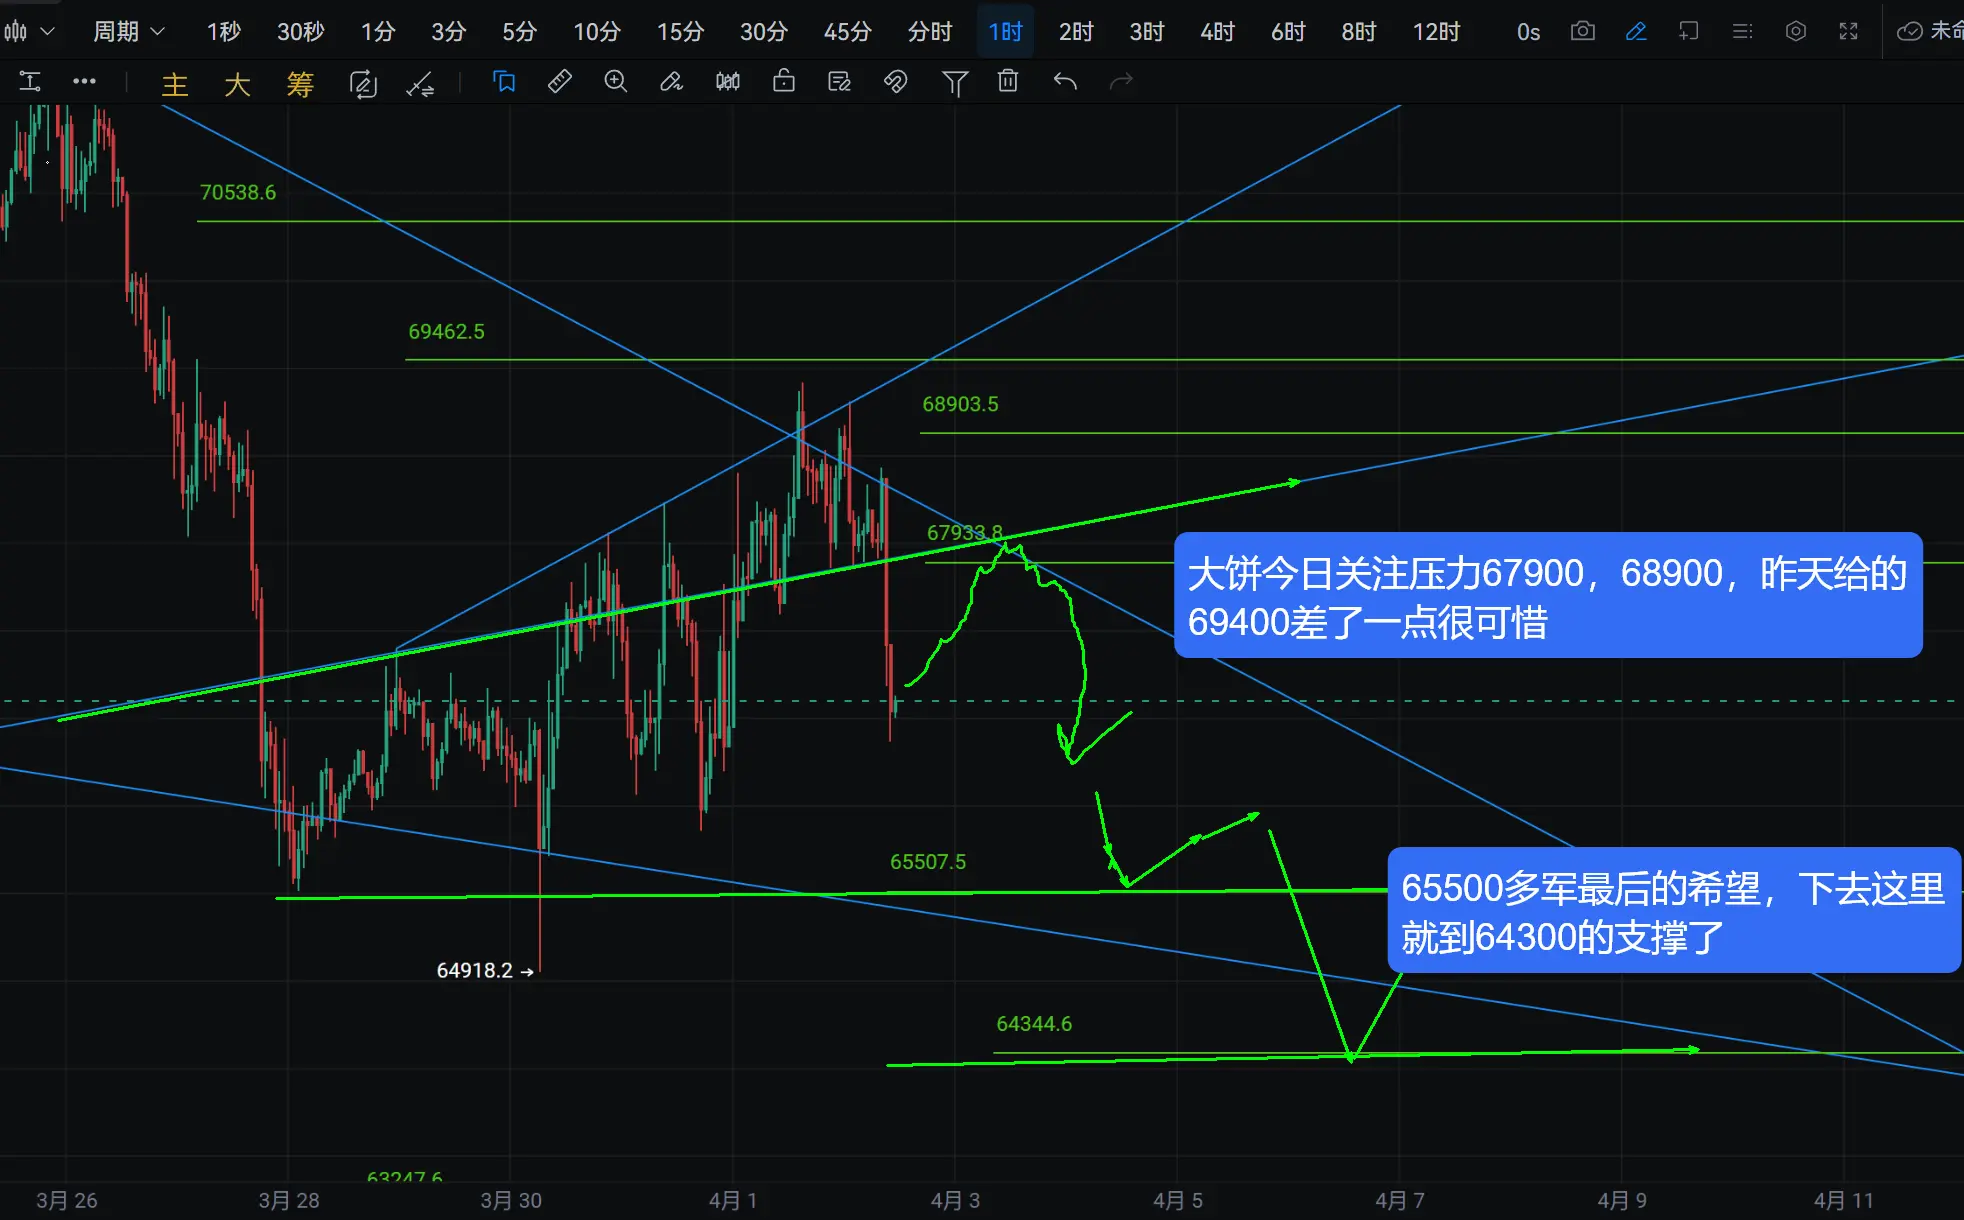Click the zoom-in magnifier tool
Viewport: 1964px width, 1220px height.
click(x=616, y=82)
